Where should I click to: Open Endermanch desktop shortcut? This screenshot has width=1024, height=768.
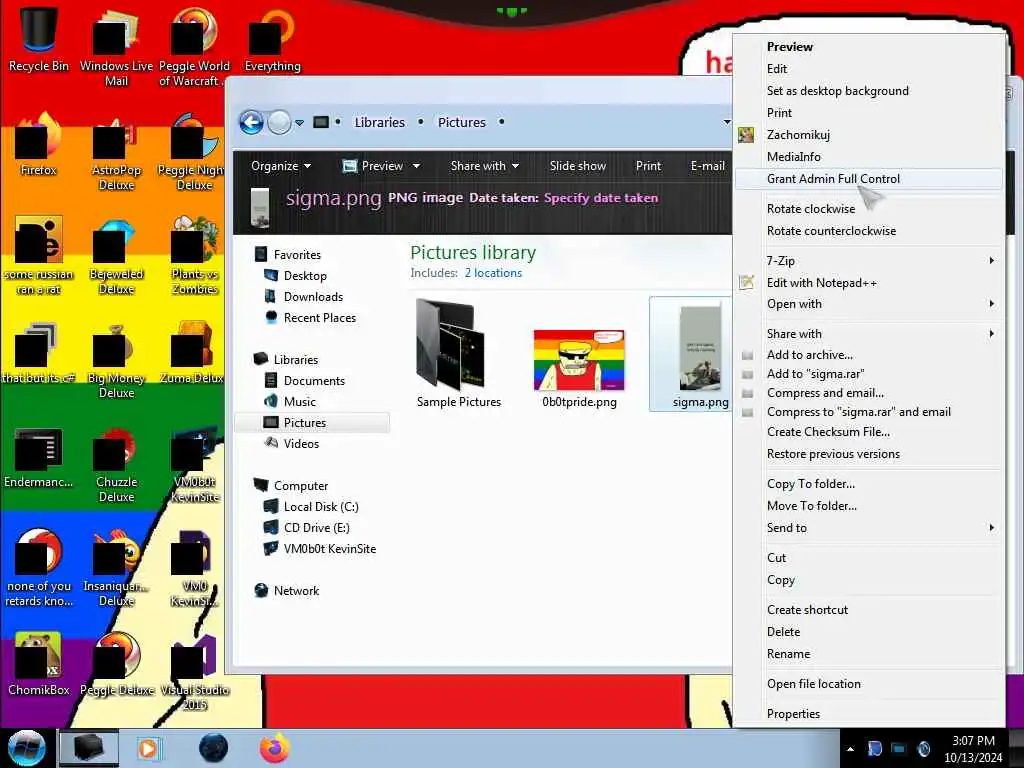tap(39, 458)
